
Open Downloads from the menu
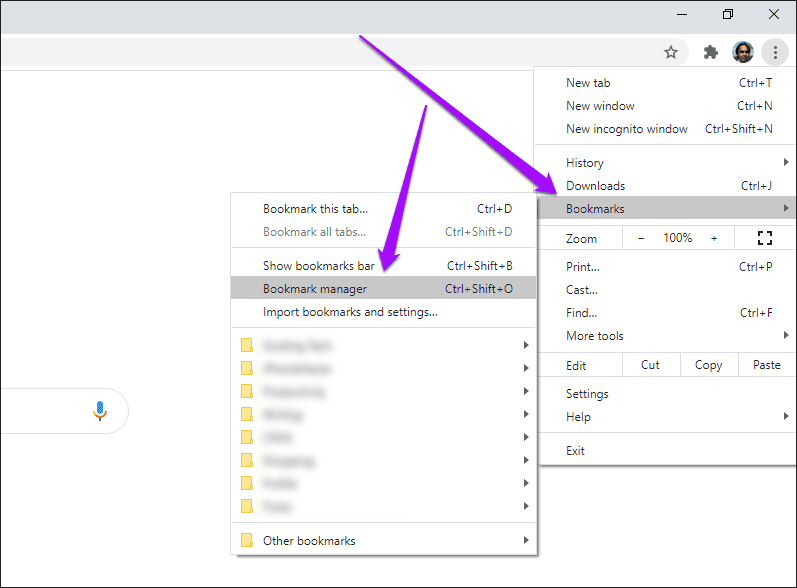click(x=666, y=186)
